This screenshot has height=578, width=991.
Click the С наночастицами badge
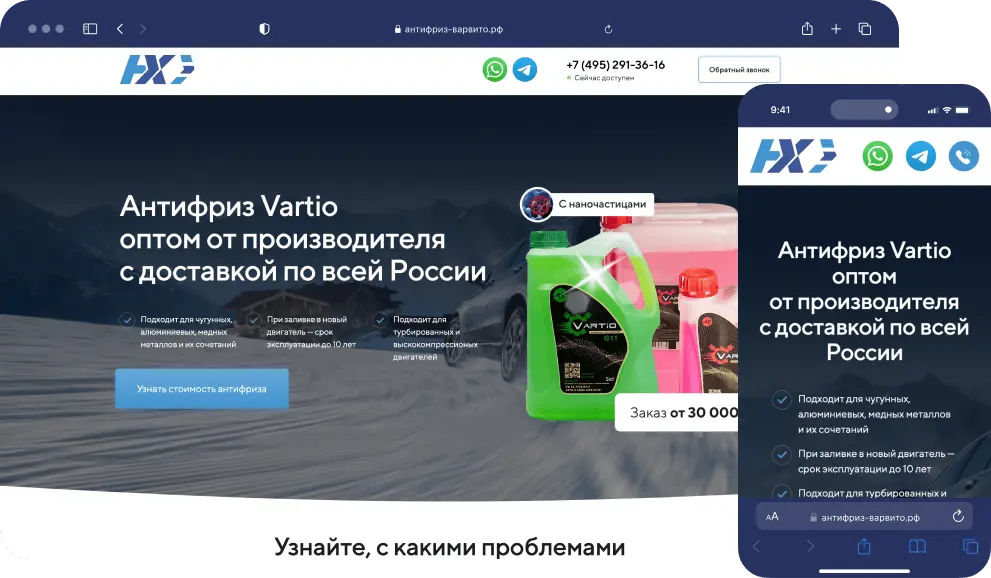point(587,204)
